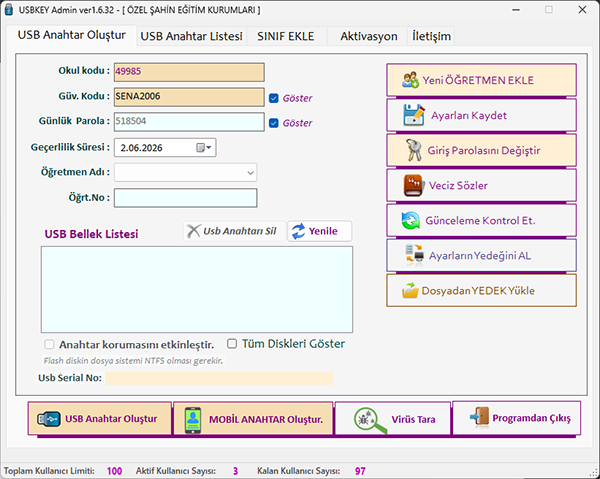Screen dimensions: 600x479
Task: Click the folder icon on Dosyadan YEDEK Yükle
Action: tap(409, 291)
